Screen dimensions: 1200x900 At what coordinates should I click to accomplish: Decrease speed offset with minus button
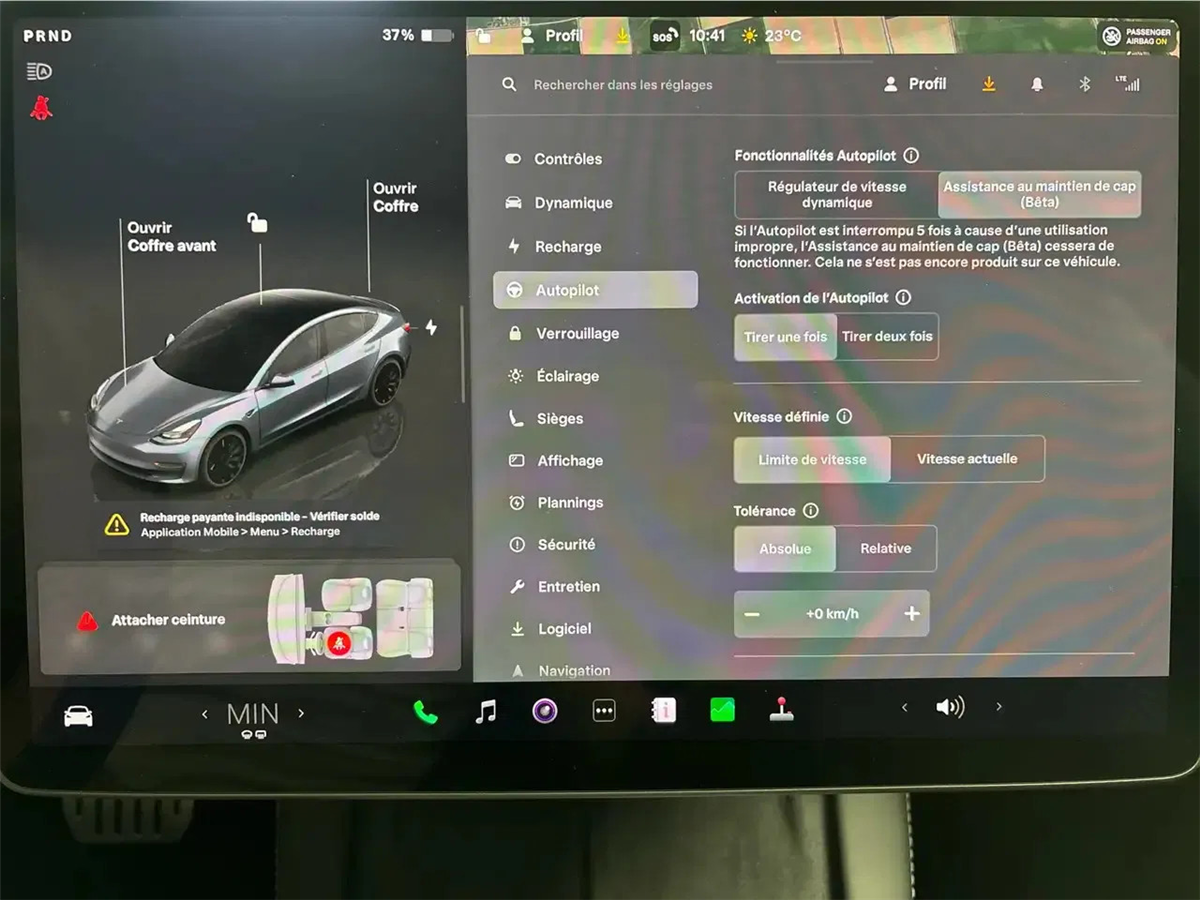[753, 614]
